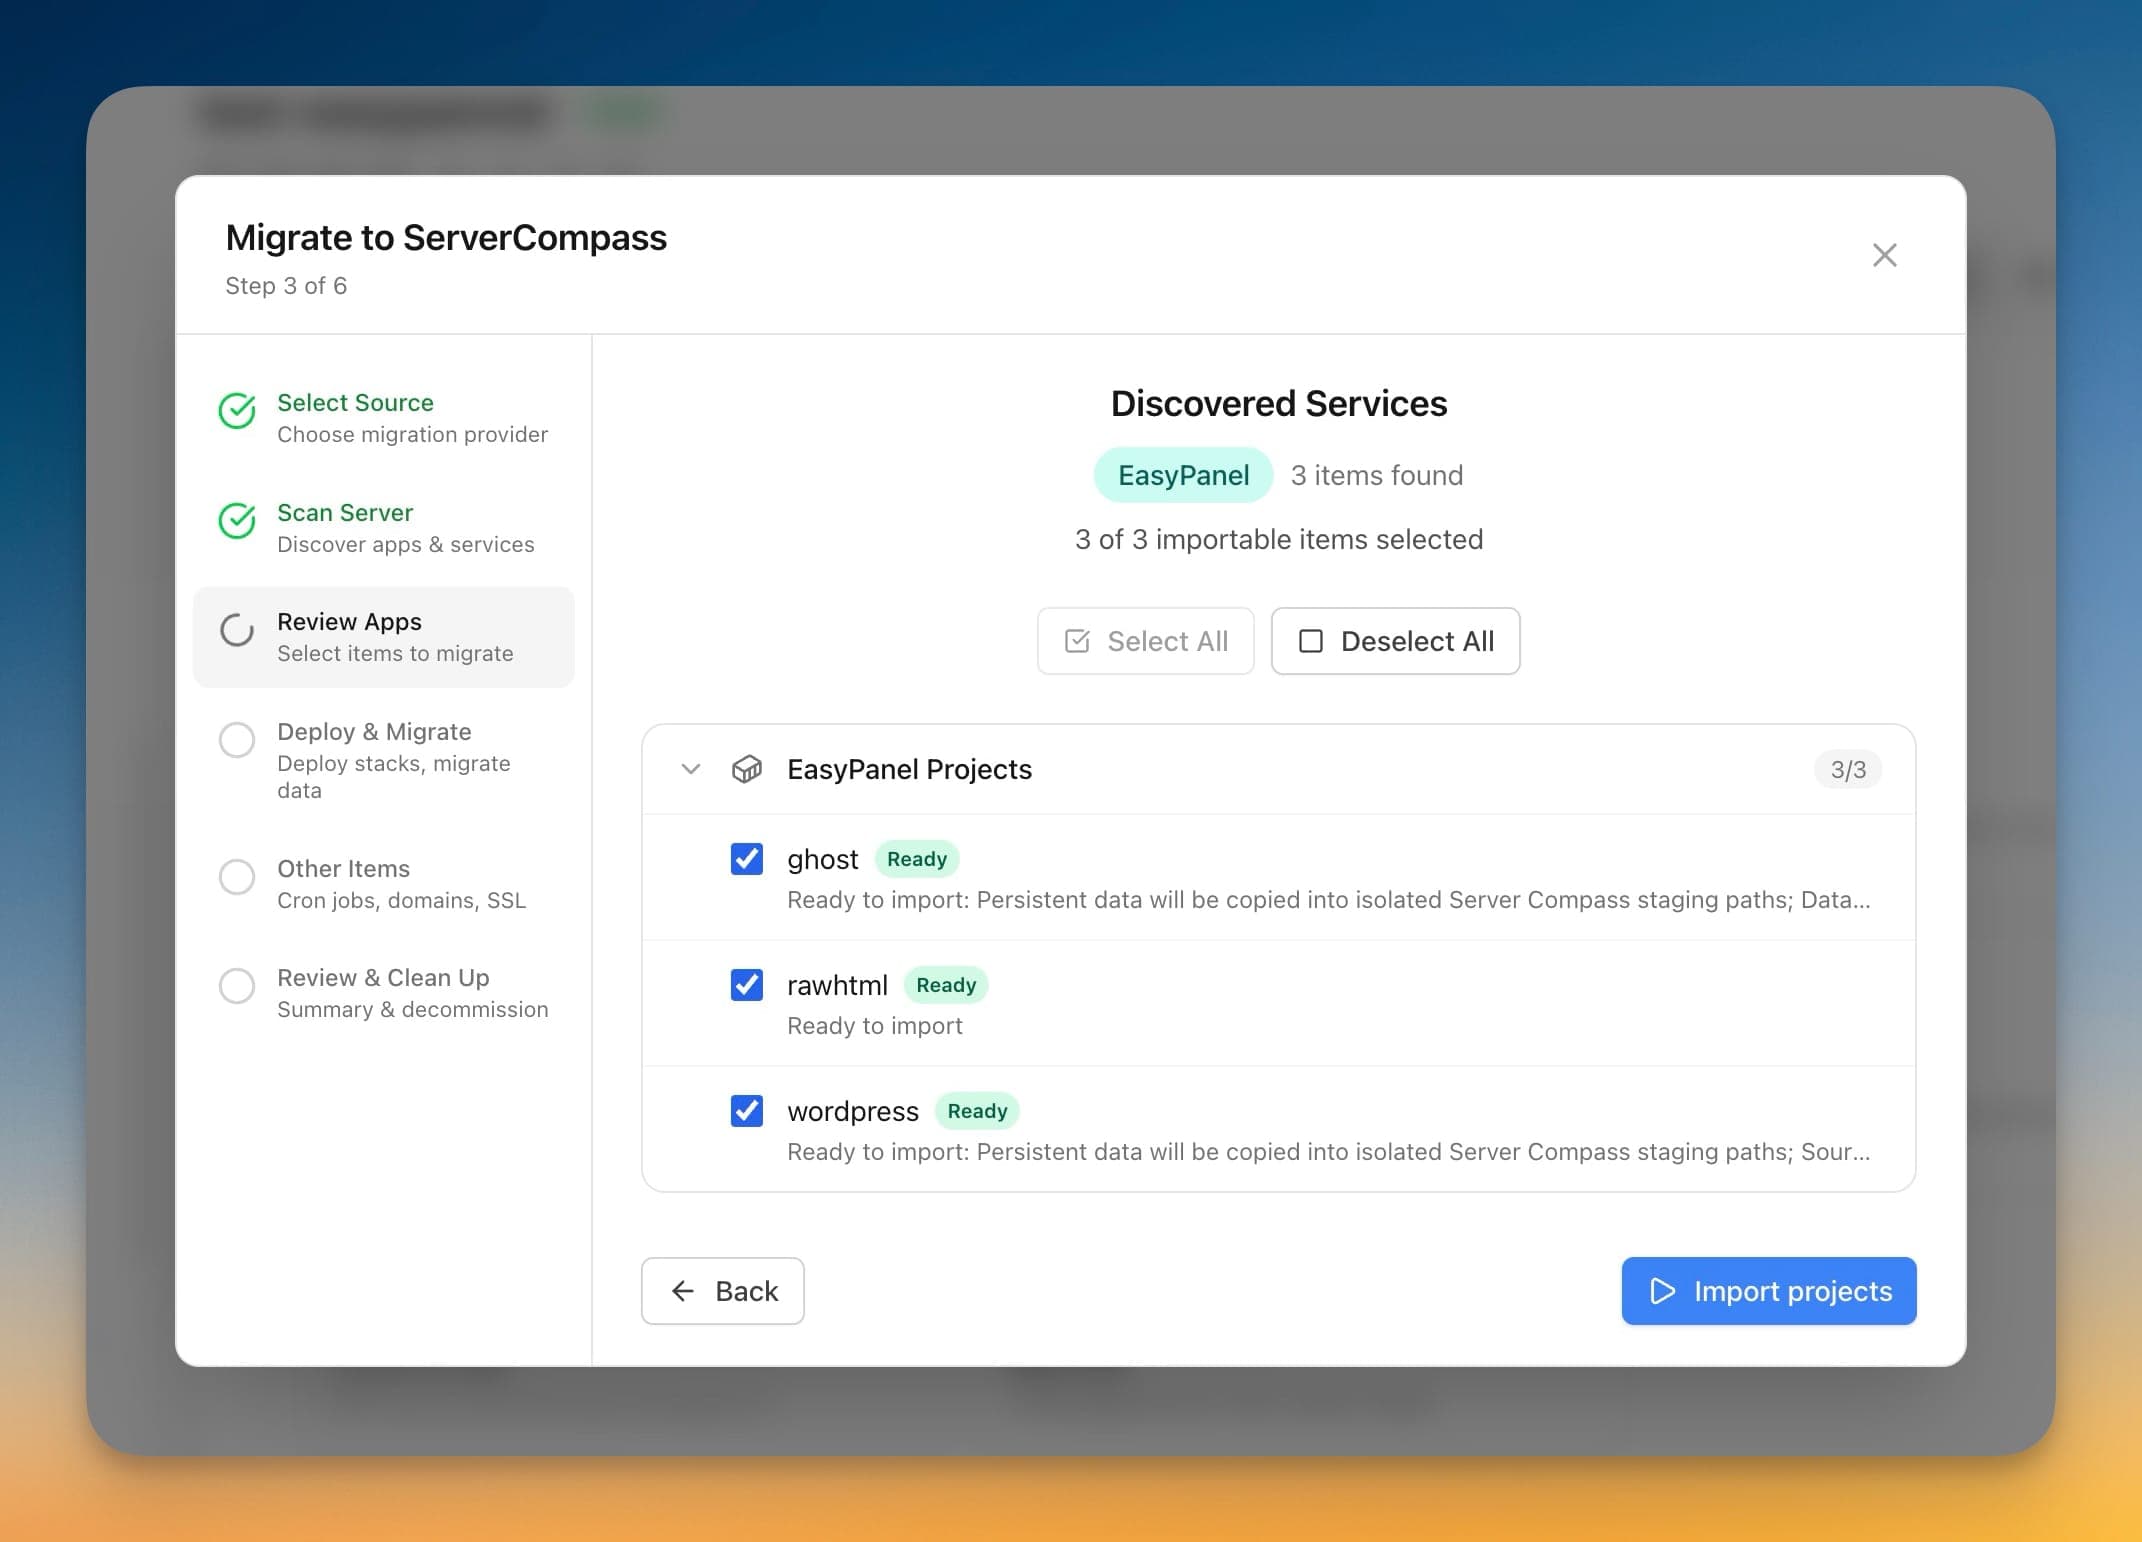Click the Ready badge beside wordpress
2142x1542 pixels.
click(977, 1111)
